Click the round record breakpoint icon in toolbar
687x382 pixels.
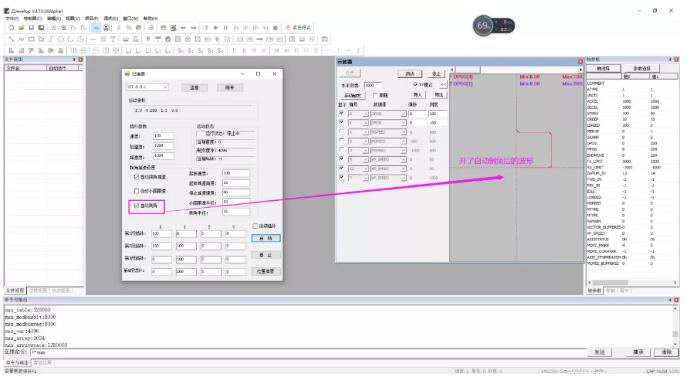(x=275, y=28)
